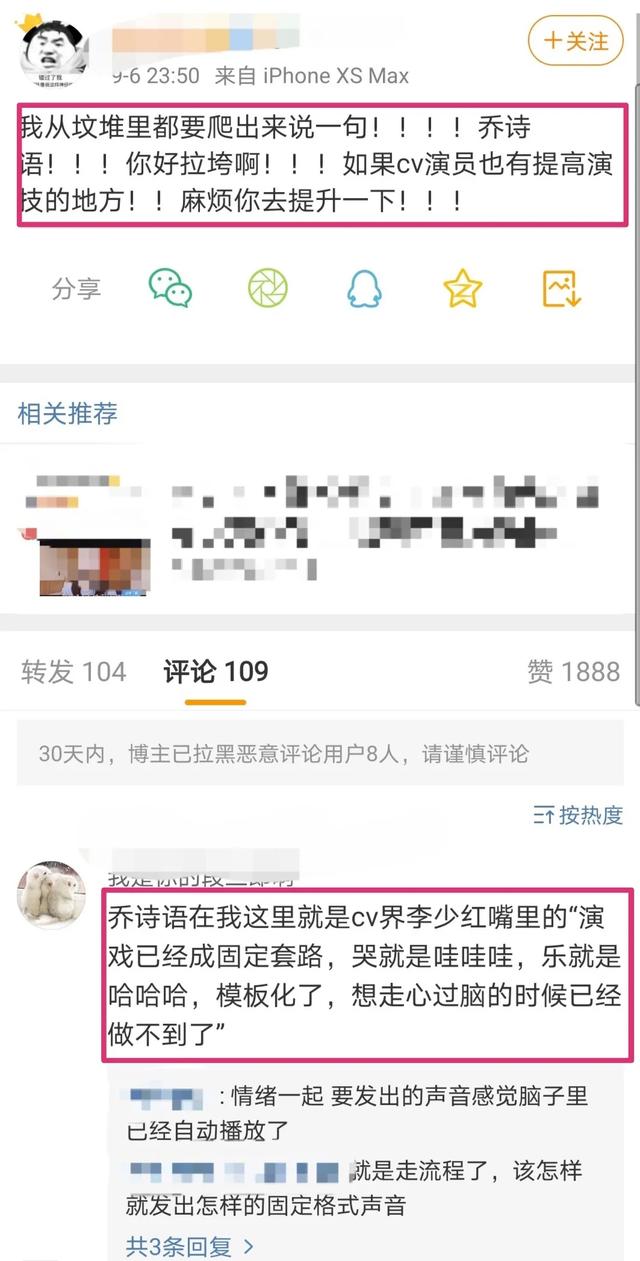Share post via WeChat icon

170,288
